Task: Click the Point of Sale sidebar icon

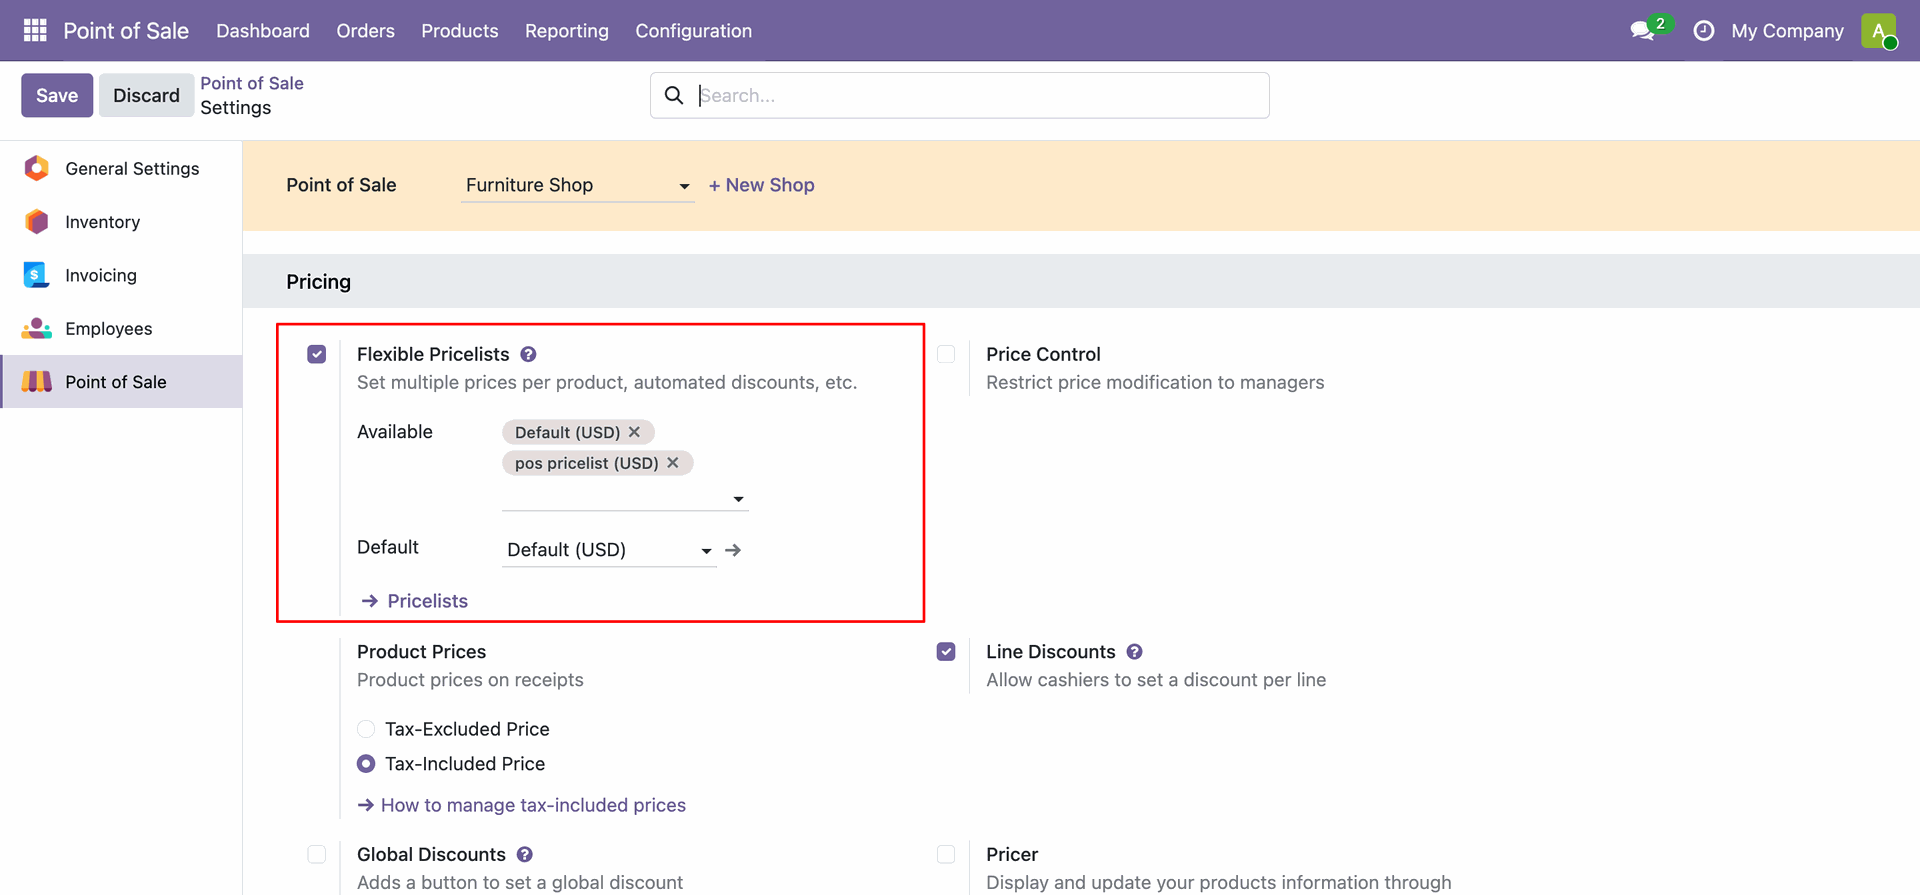Action: coord(37,381)
